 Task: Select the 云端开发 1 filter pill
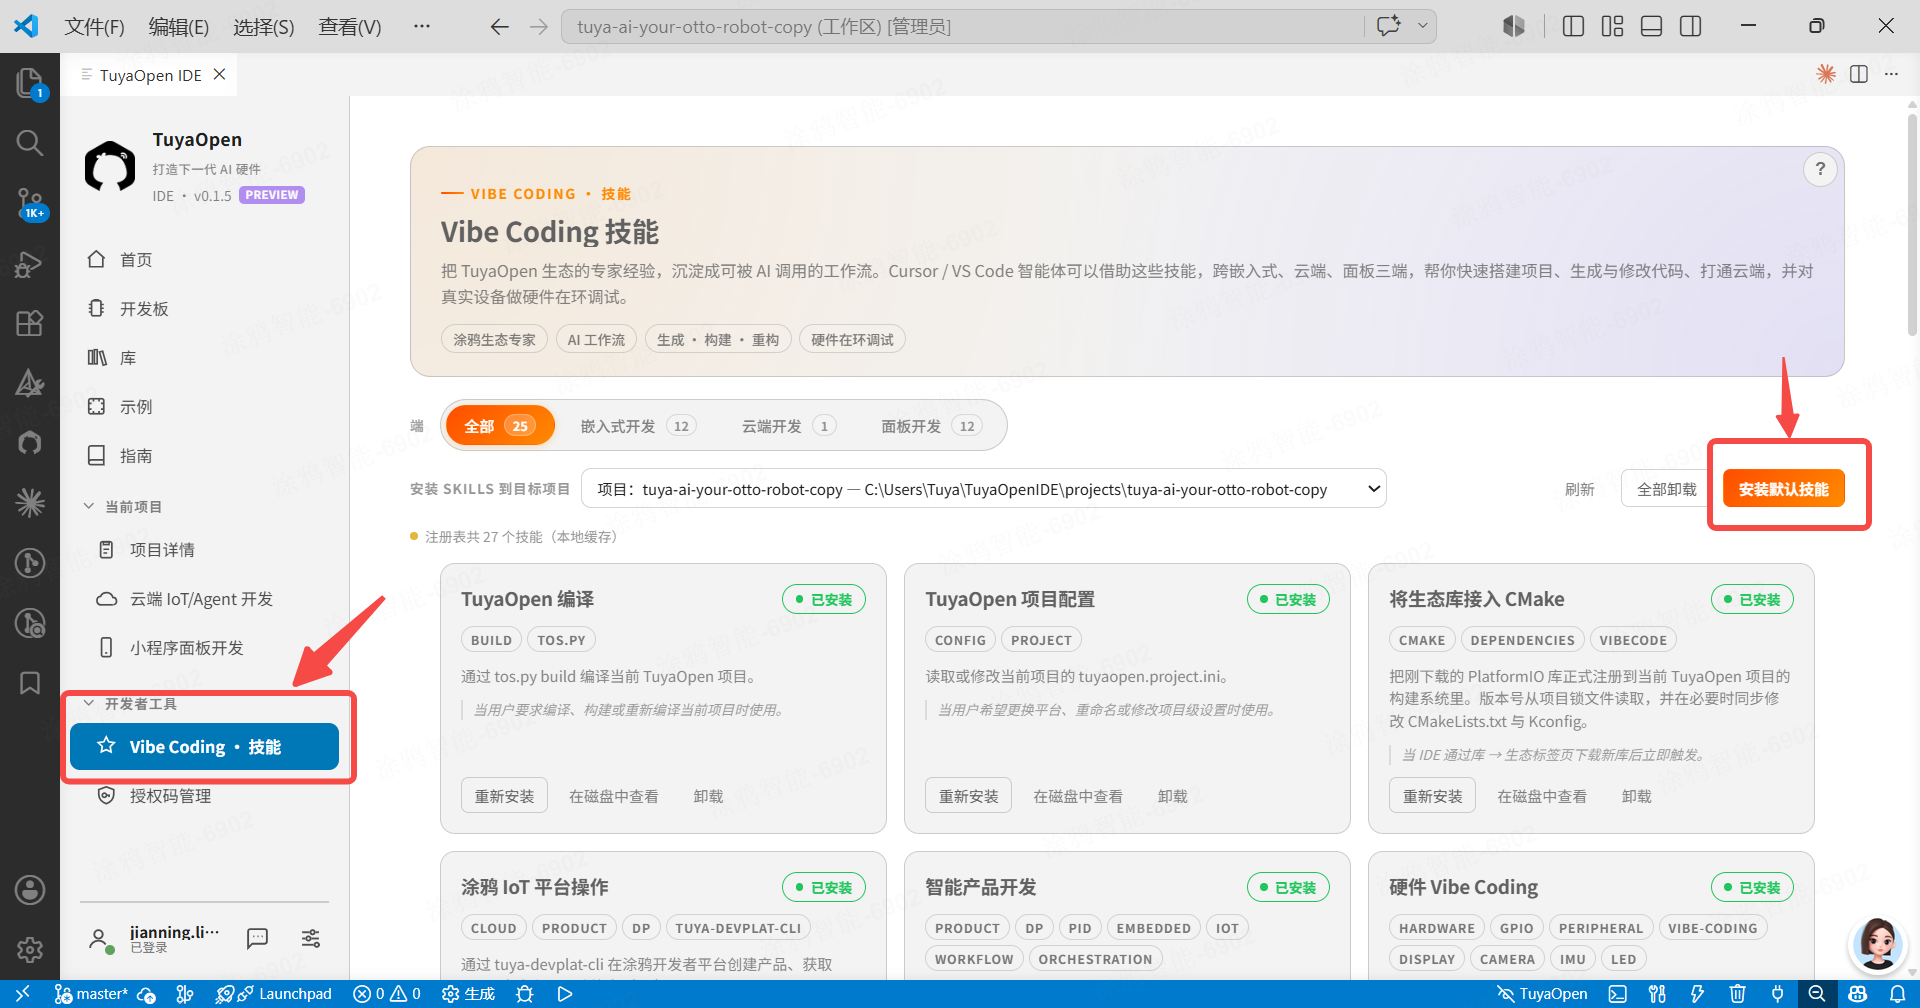click(787, 426)
